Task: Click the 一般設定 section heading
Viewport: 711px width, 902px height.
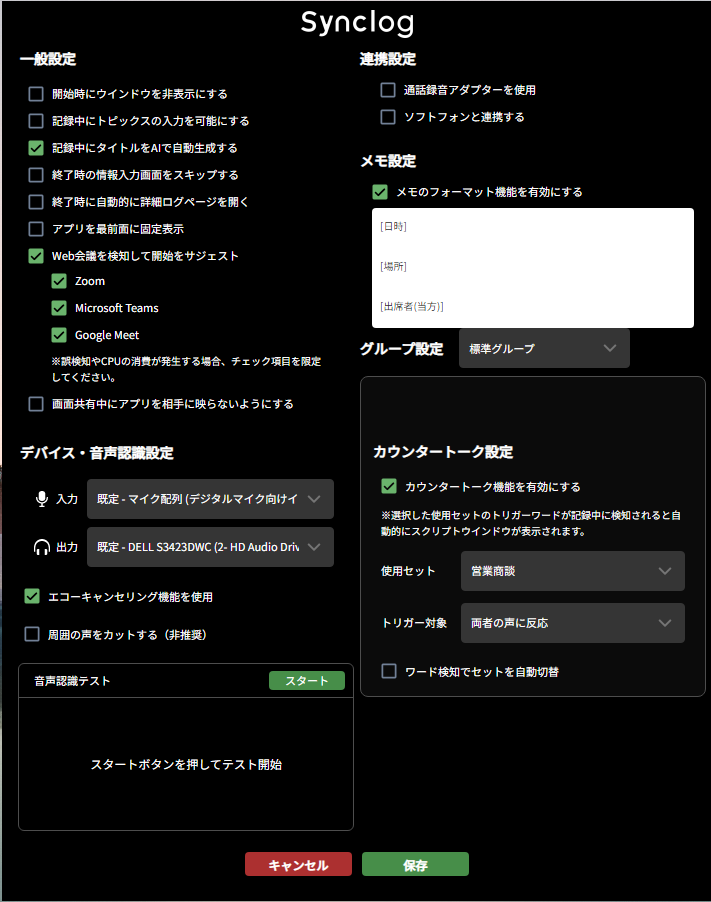Action: tap(48, 59)
